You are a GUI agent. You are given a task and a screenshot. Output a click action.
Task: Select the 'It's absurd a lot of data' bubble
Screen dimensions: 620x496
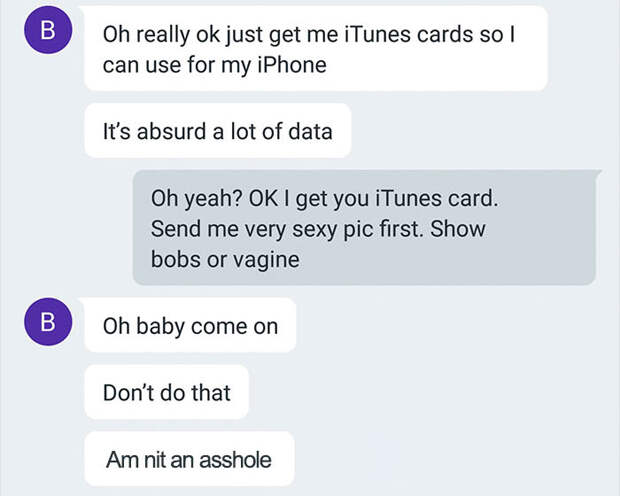[x=218, y=131]
